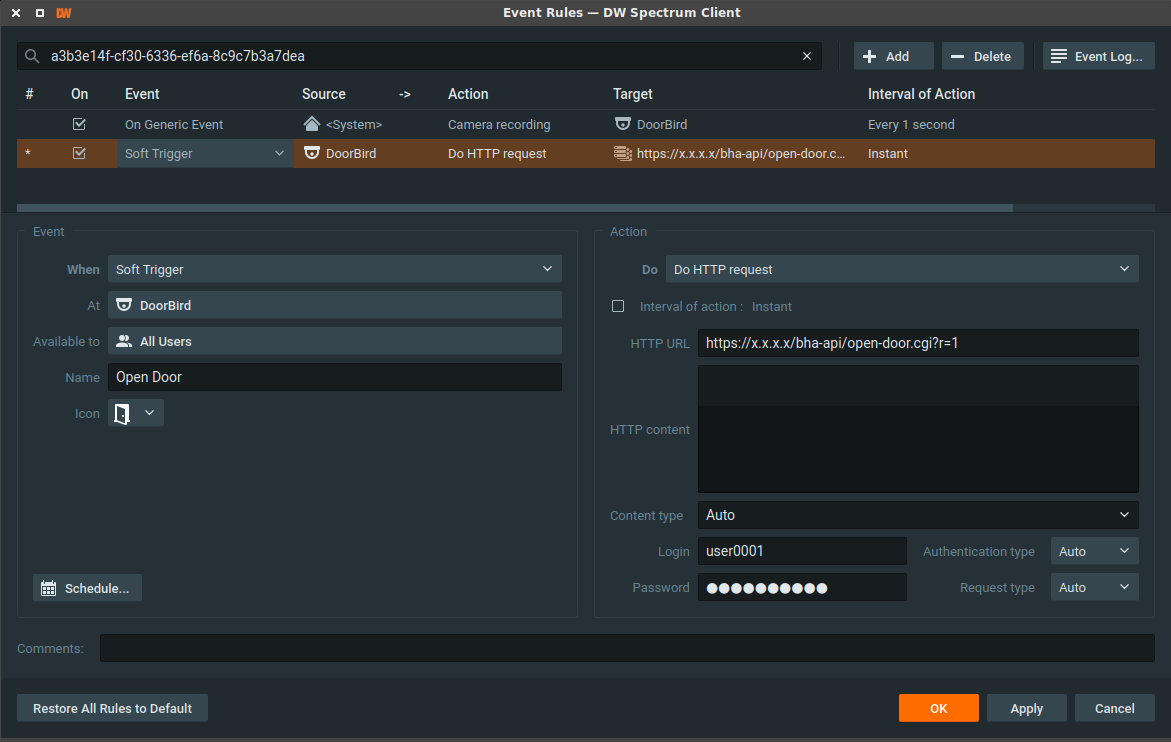This screenshot has height=742, width=1171.
Task: Delete the selected event rule
Action: [982, 56]
